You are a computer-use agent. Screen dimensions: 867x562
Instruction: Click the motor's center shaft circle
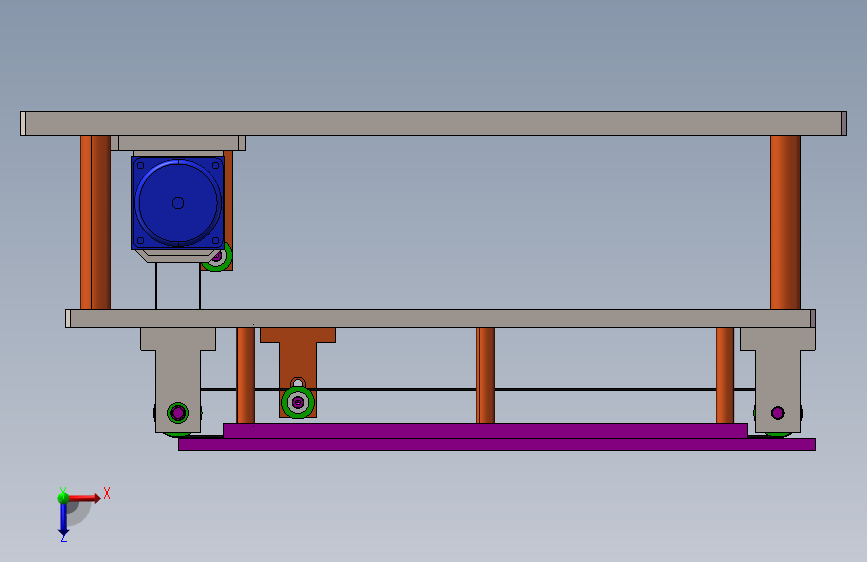tap(177, 203)
